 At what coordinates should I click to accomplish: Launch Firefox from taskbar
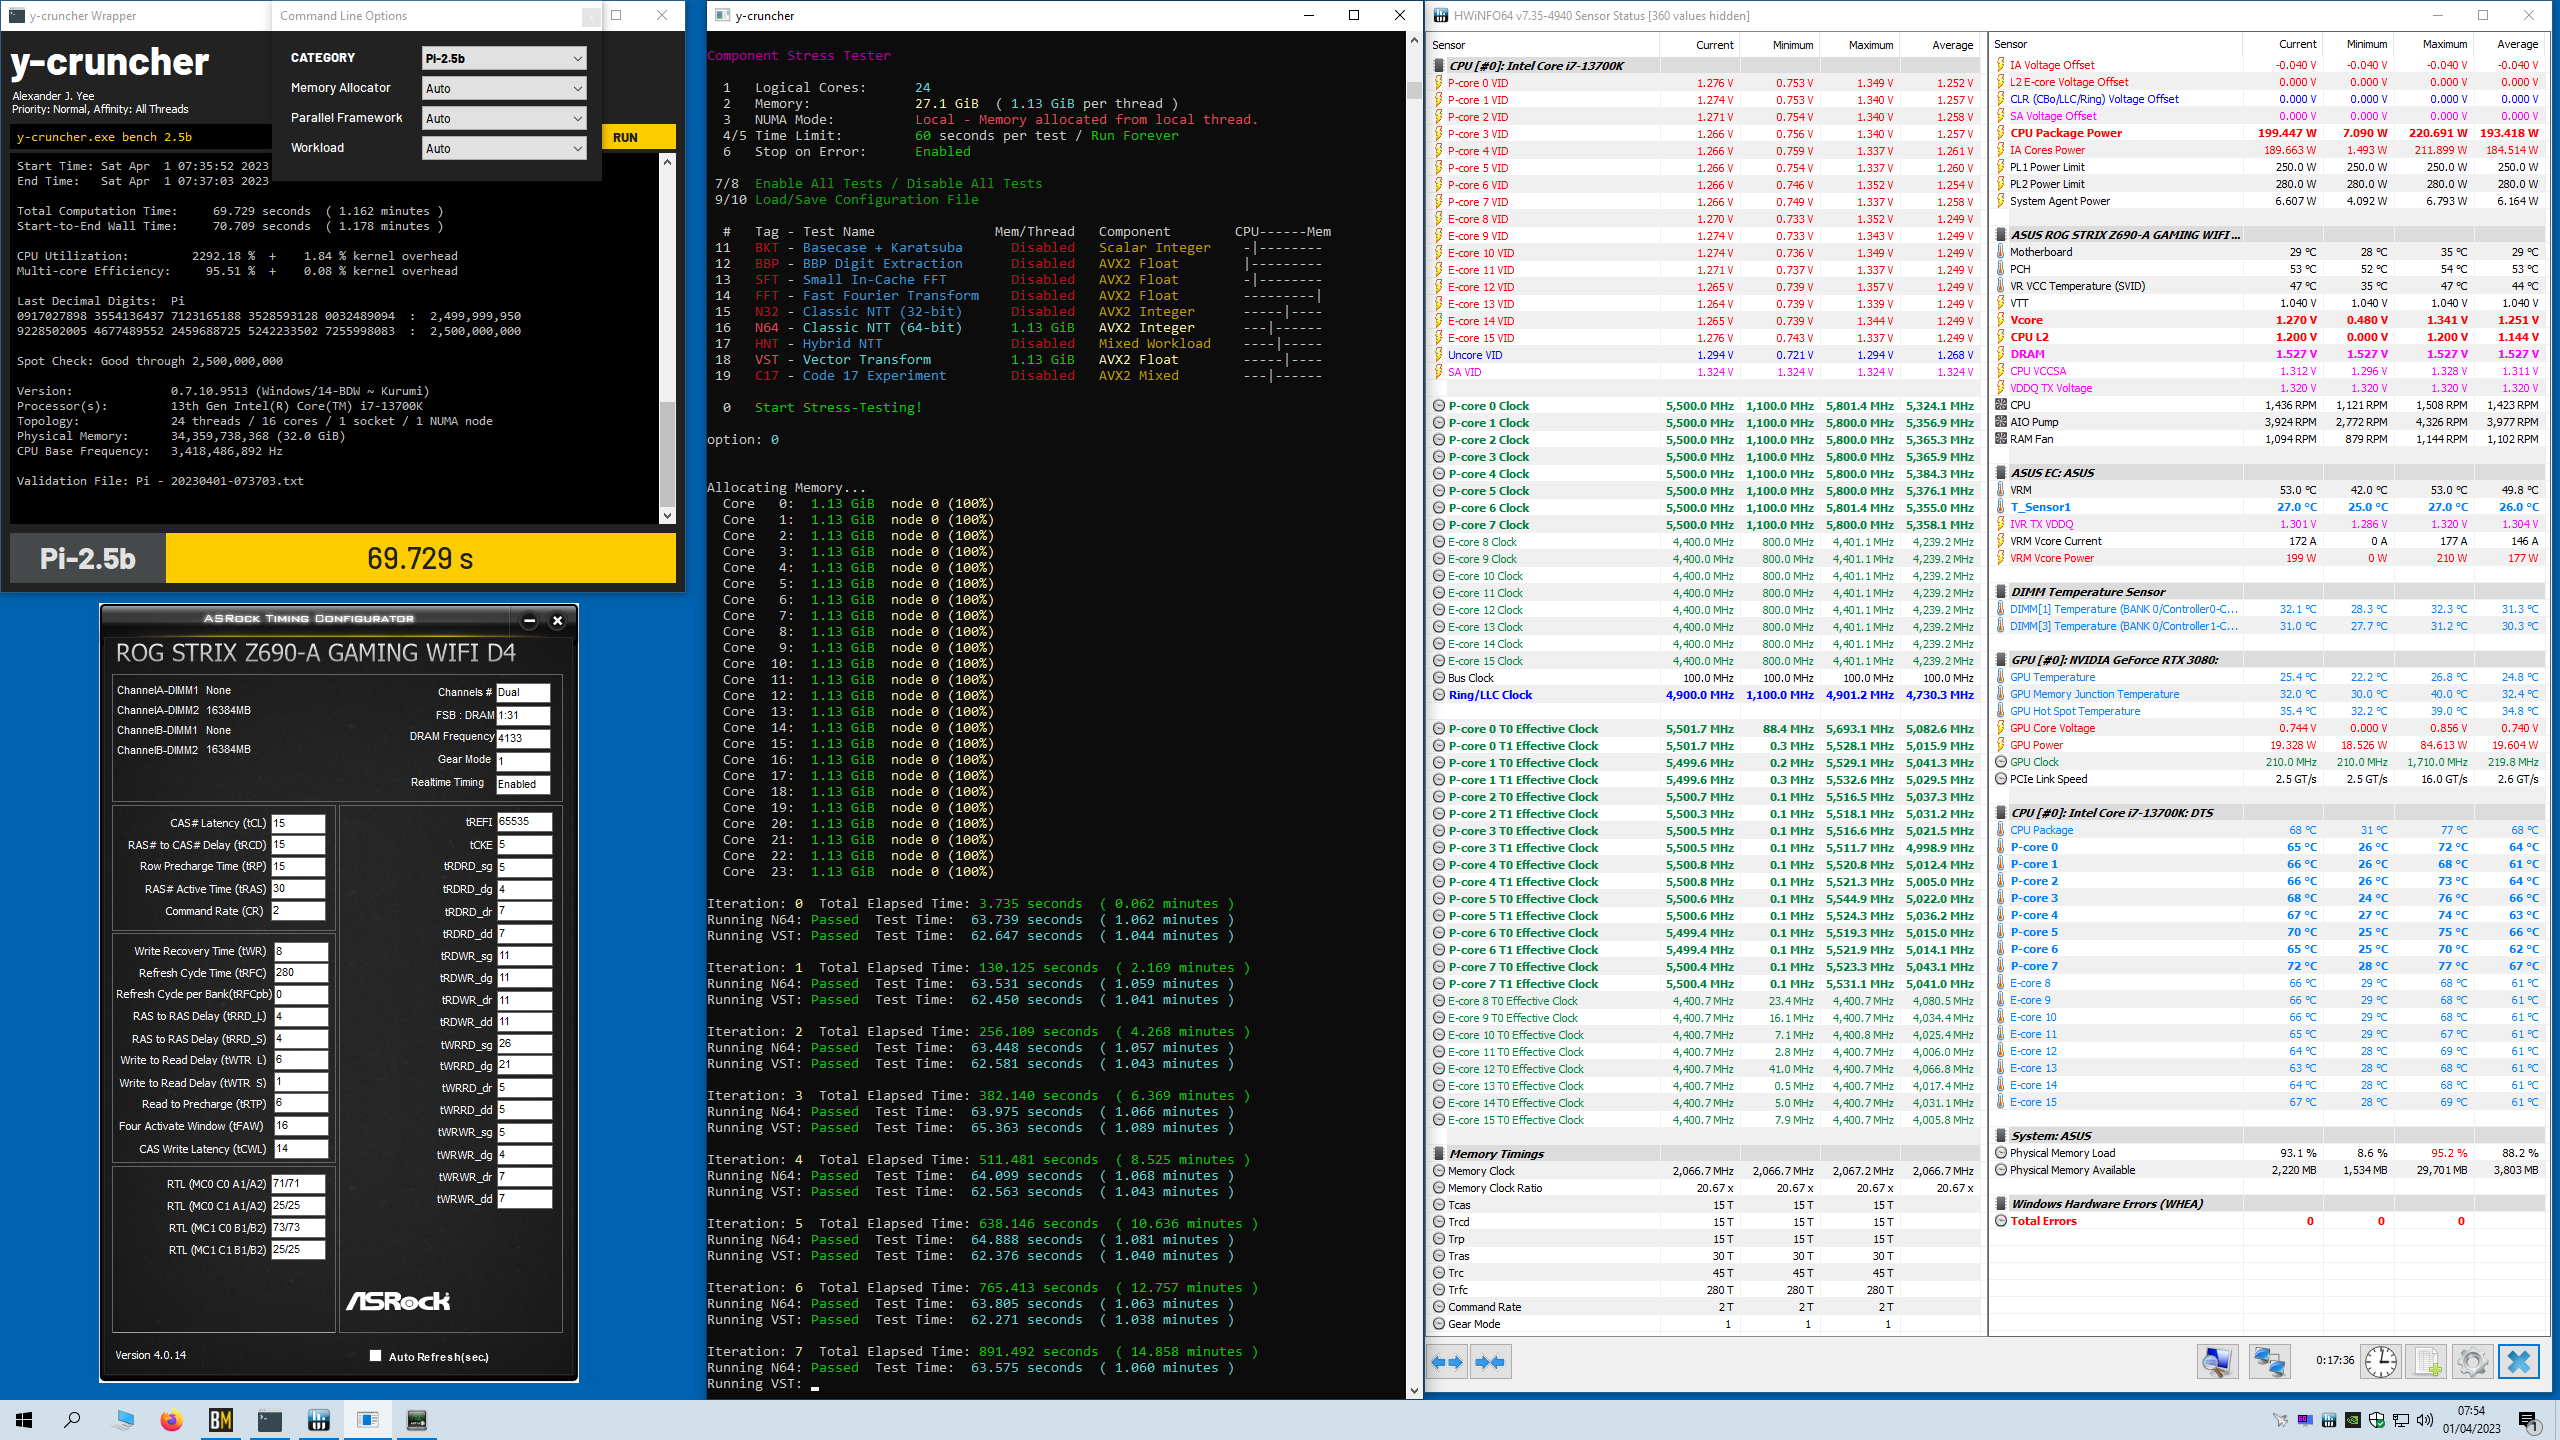pos(171,1420)
